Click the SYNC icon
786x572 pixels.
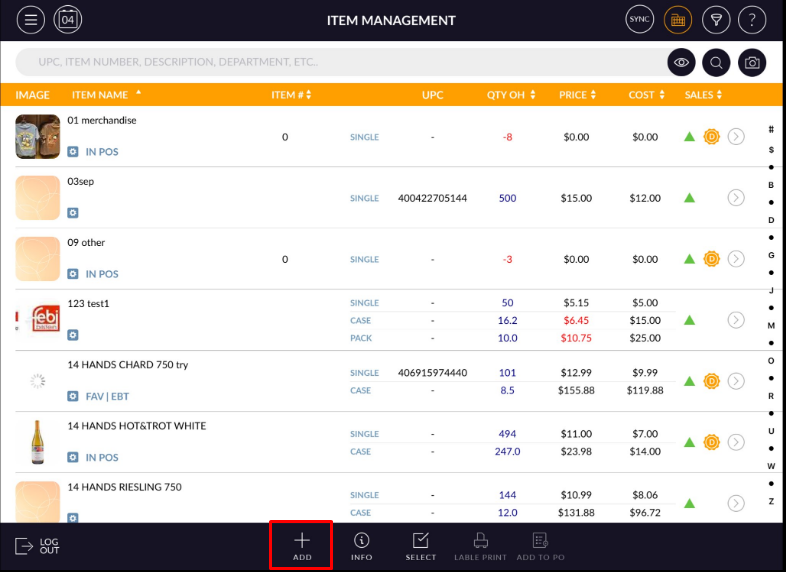tap(639, 19)
